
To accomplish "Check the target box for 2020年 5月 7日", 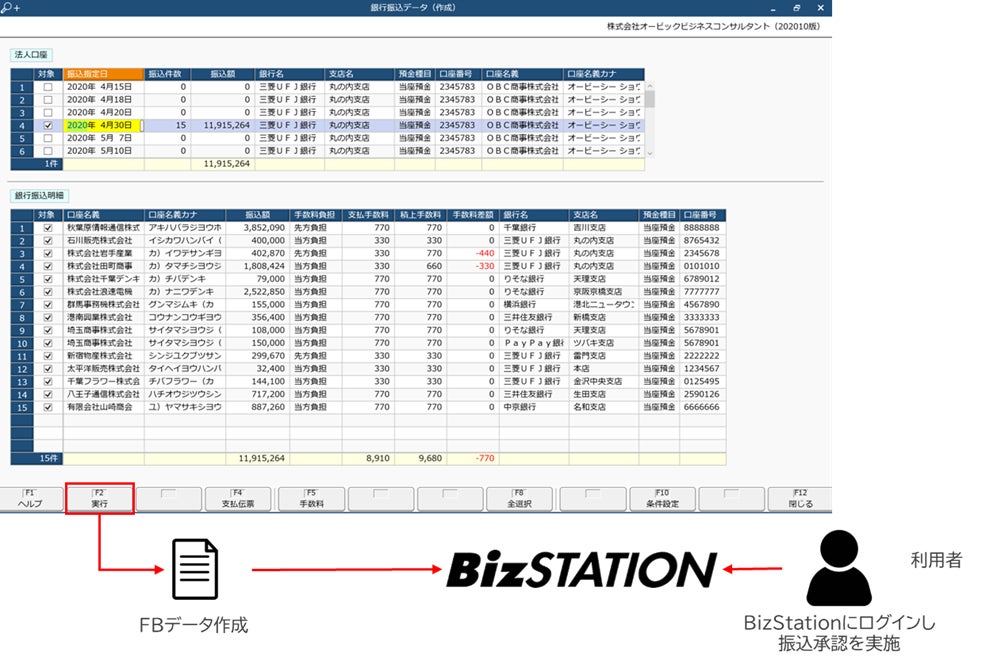I will point(48,138).
